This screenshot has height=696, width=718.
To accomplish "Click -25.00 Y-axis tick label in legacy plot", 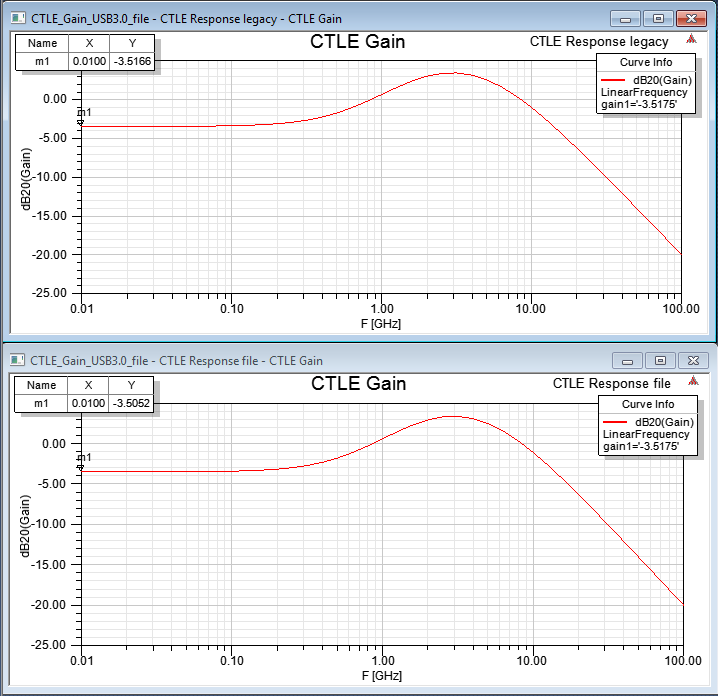I will 49,293.
